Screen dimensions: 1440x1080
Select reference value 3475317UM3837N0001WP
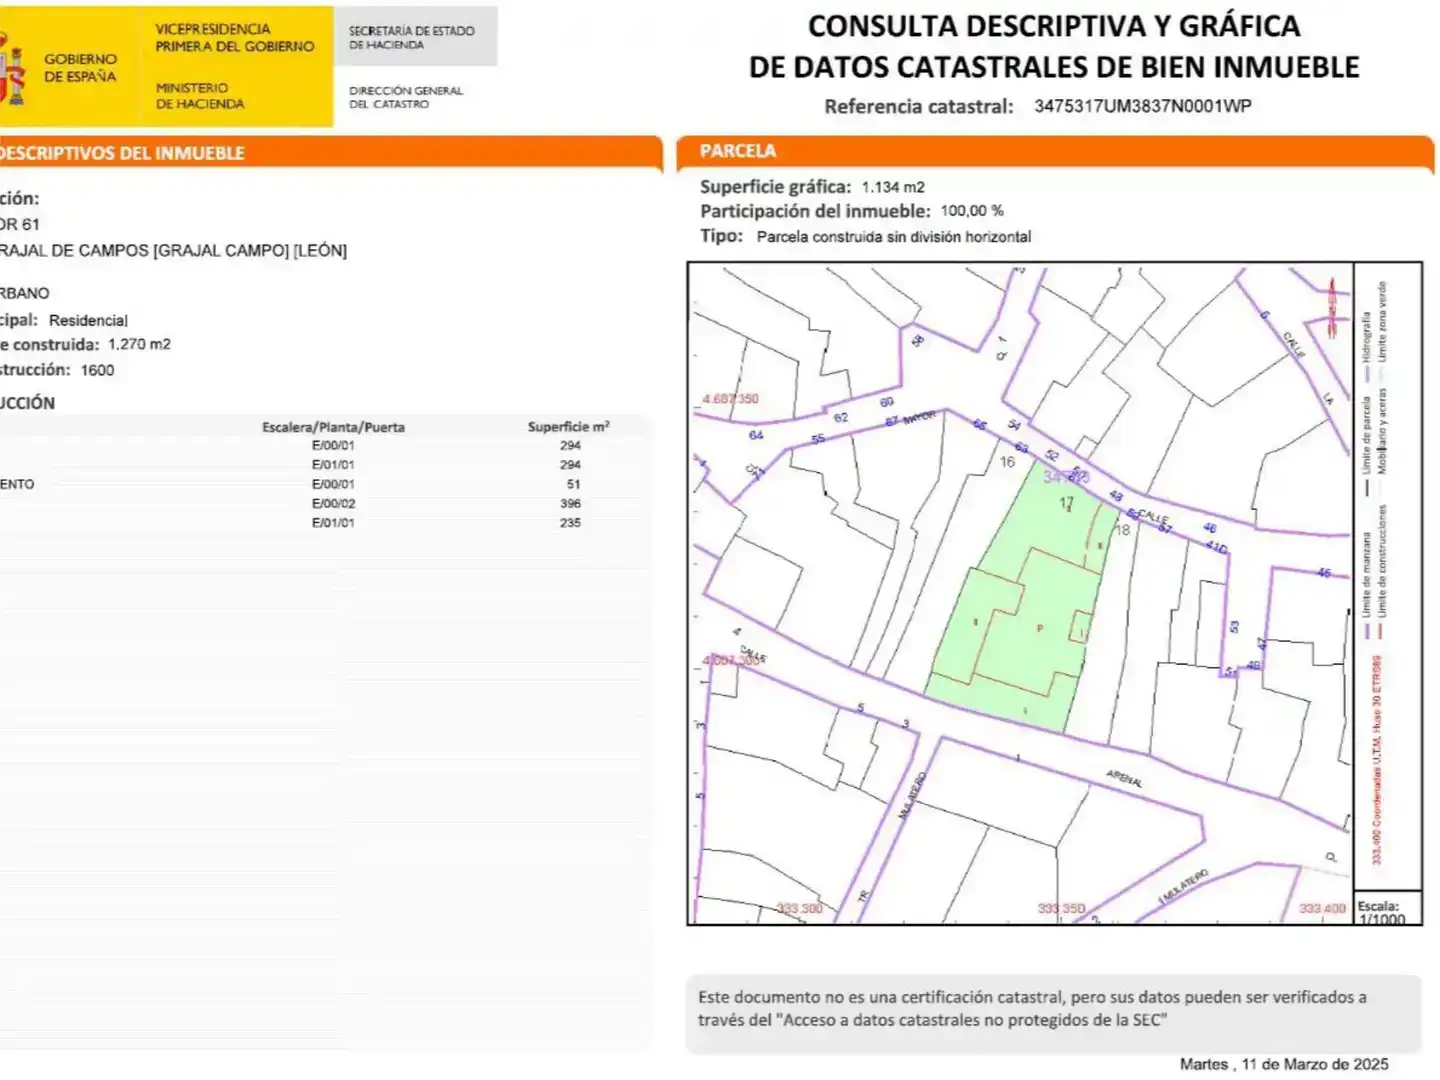(x=1143, y=106)
